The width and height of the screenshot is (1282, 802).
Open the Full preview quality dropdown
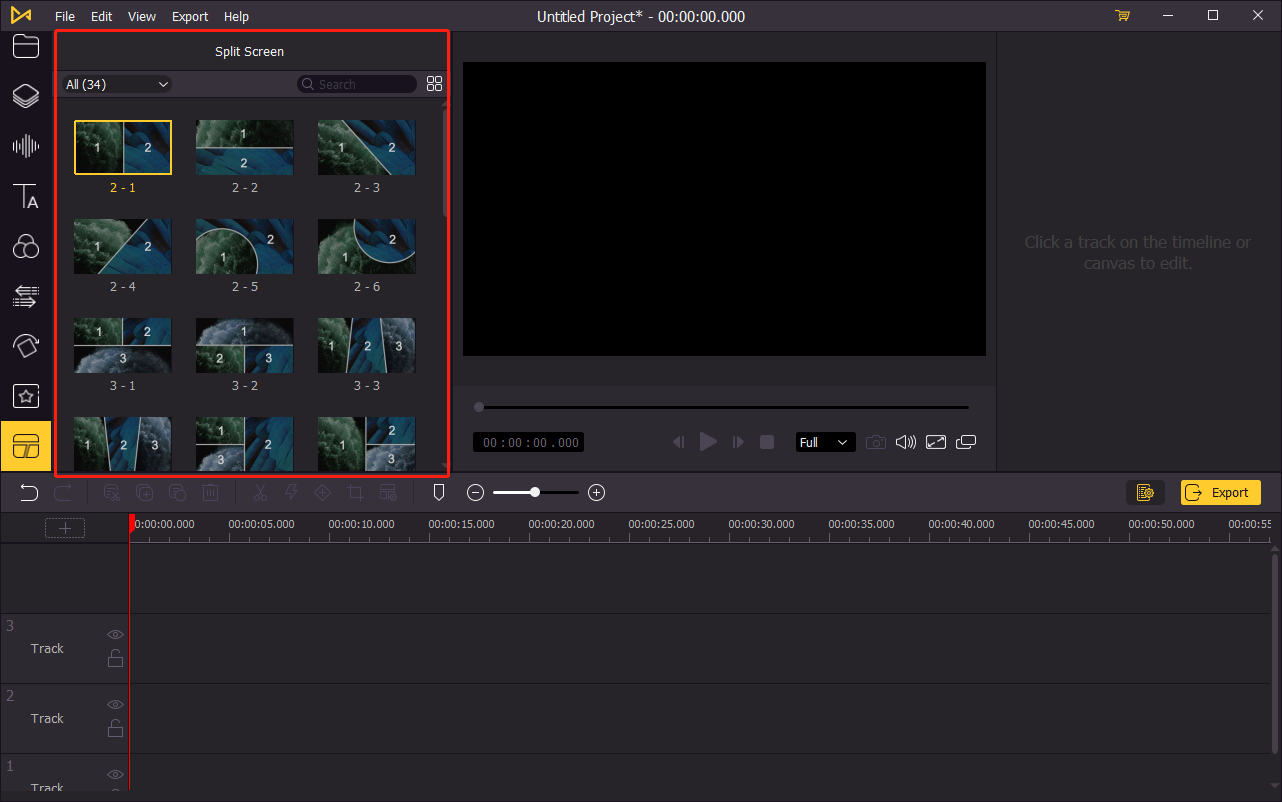[825, 442]
